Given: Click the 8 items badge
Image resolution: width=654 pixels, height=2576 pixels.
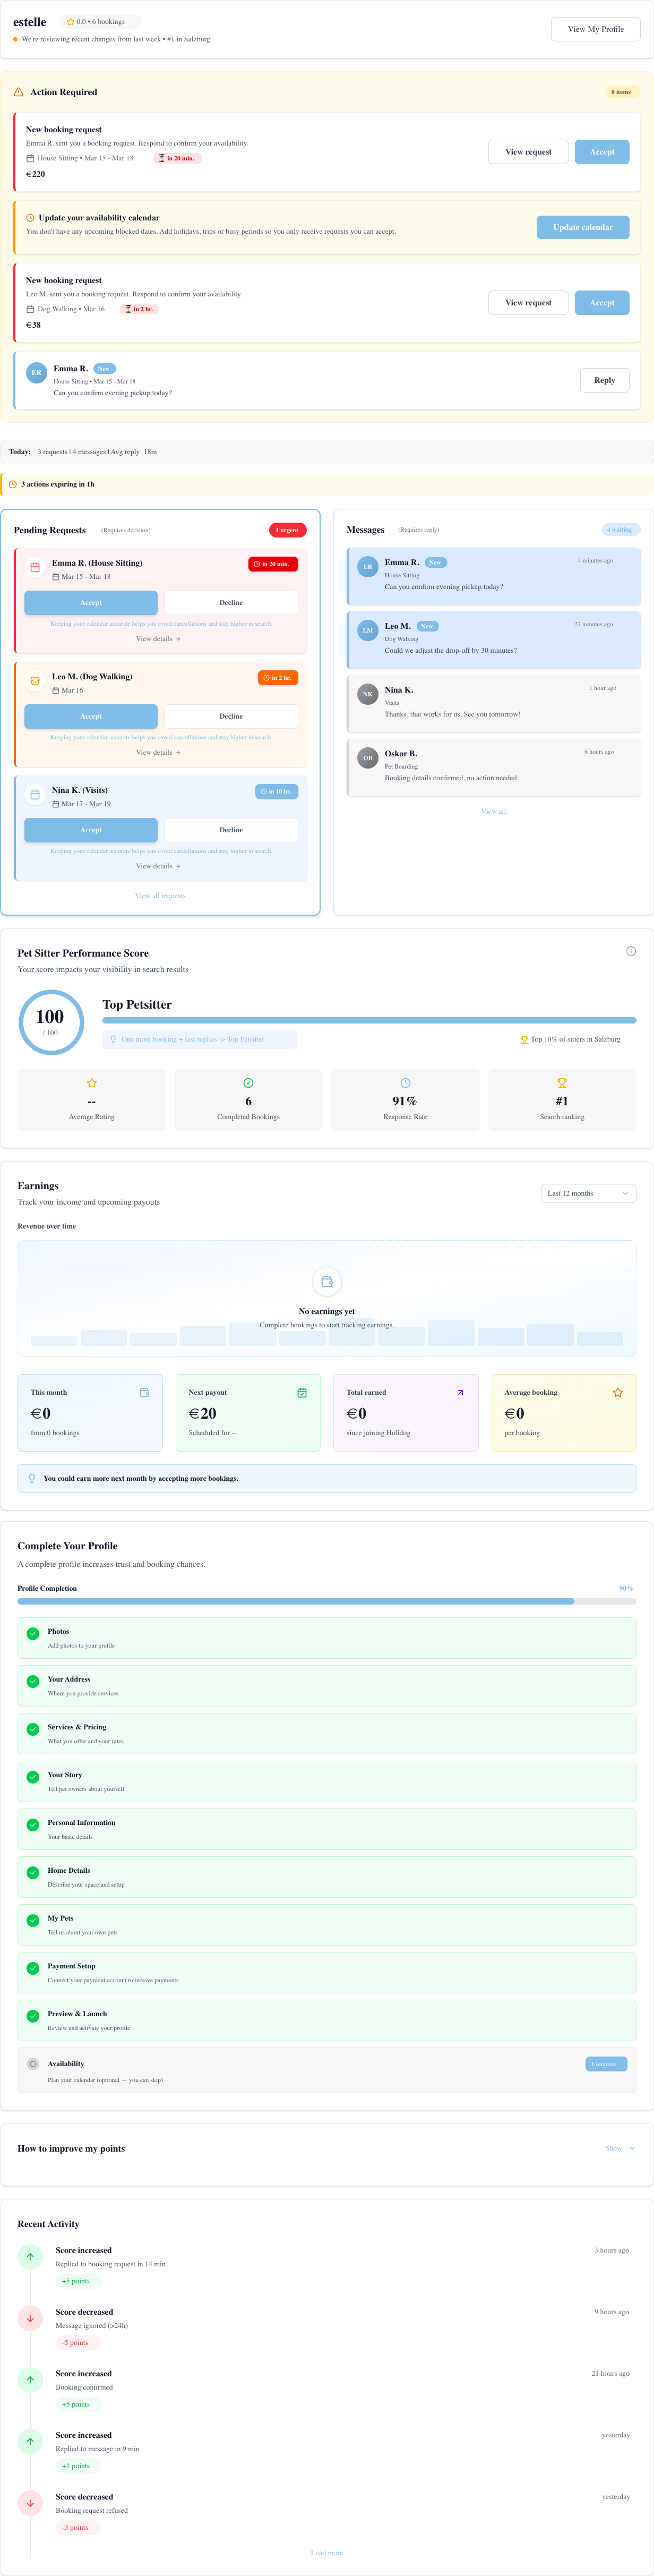Looking at the screenshot, I should [622, 92].
